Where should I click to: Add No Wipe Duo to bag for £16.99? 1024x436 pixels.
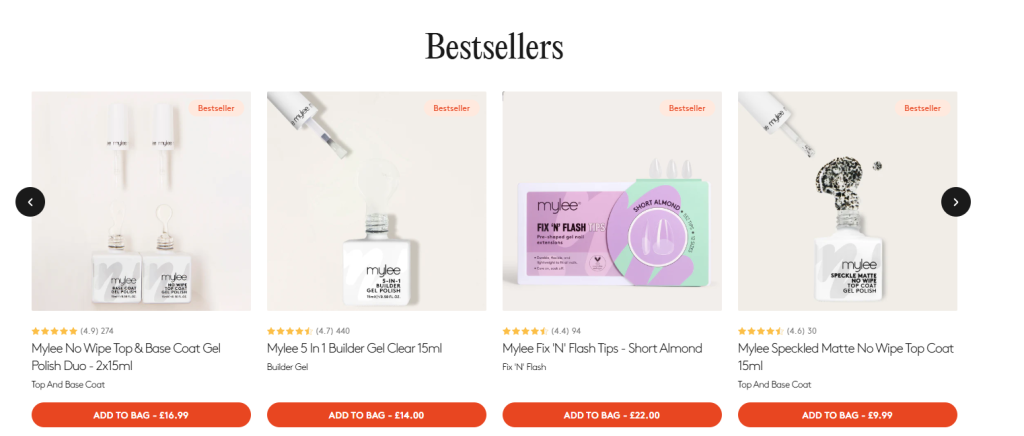[141, 415]
